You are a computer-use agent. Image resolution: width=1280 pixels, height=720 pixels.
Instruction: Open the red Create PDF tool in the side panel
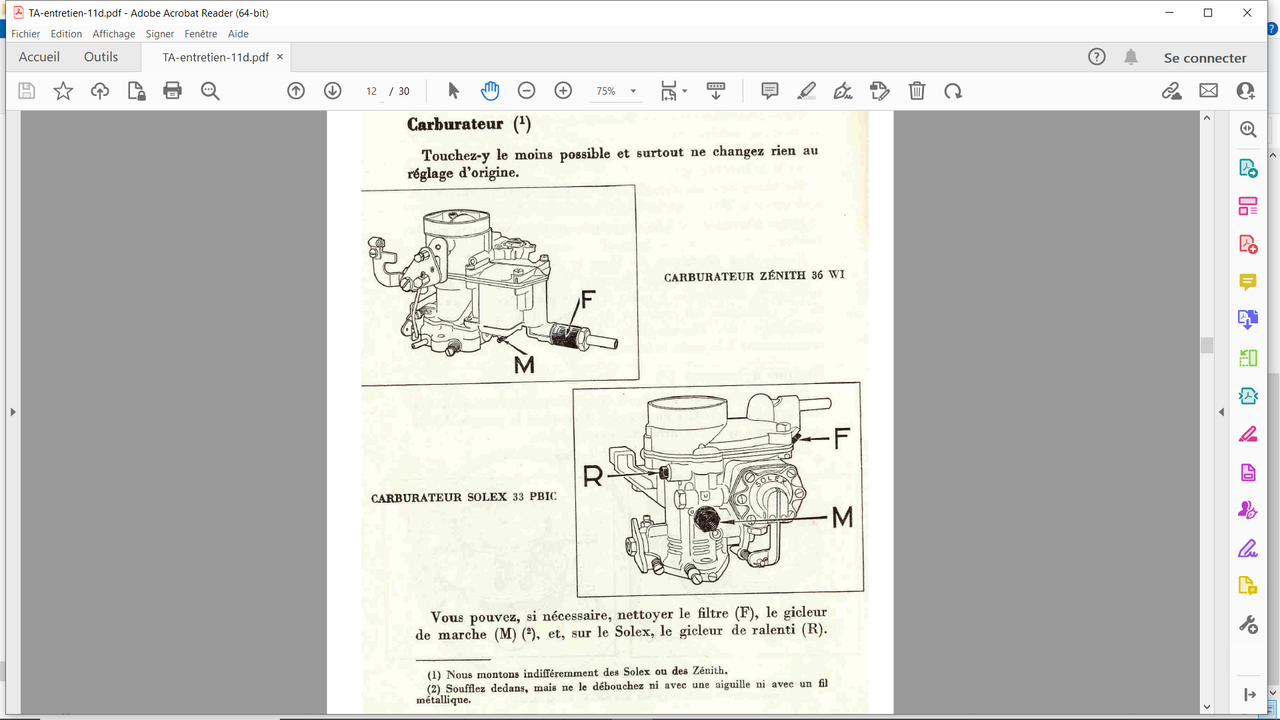(1248, 244)
